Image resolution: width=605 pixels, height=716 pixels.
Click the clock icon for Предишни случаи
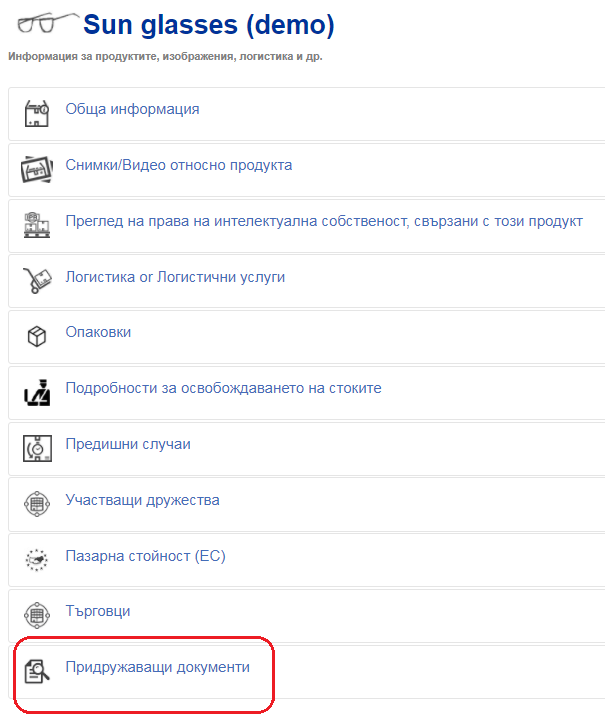[x=37, y=448]
